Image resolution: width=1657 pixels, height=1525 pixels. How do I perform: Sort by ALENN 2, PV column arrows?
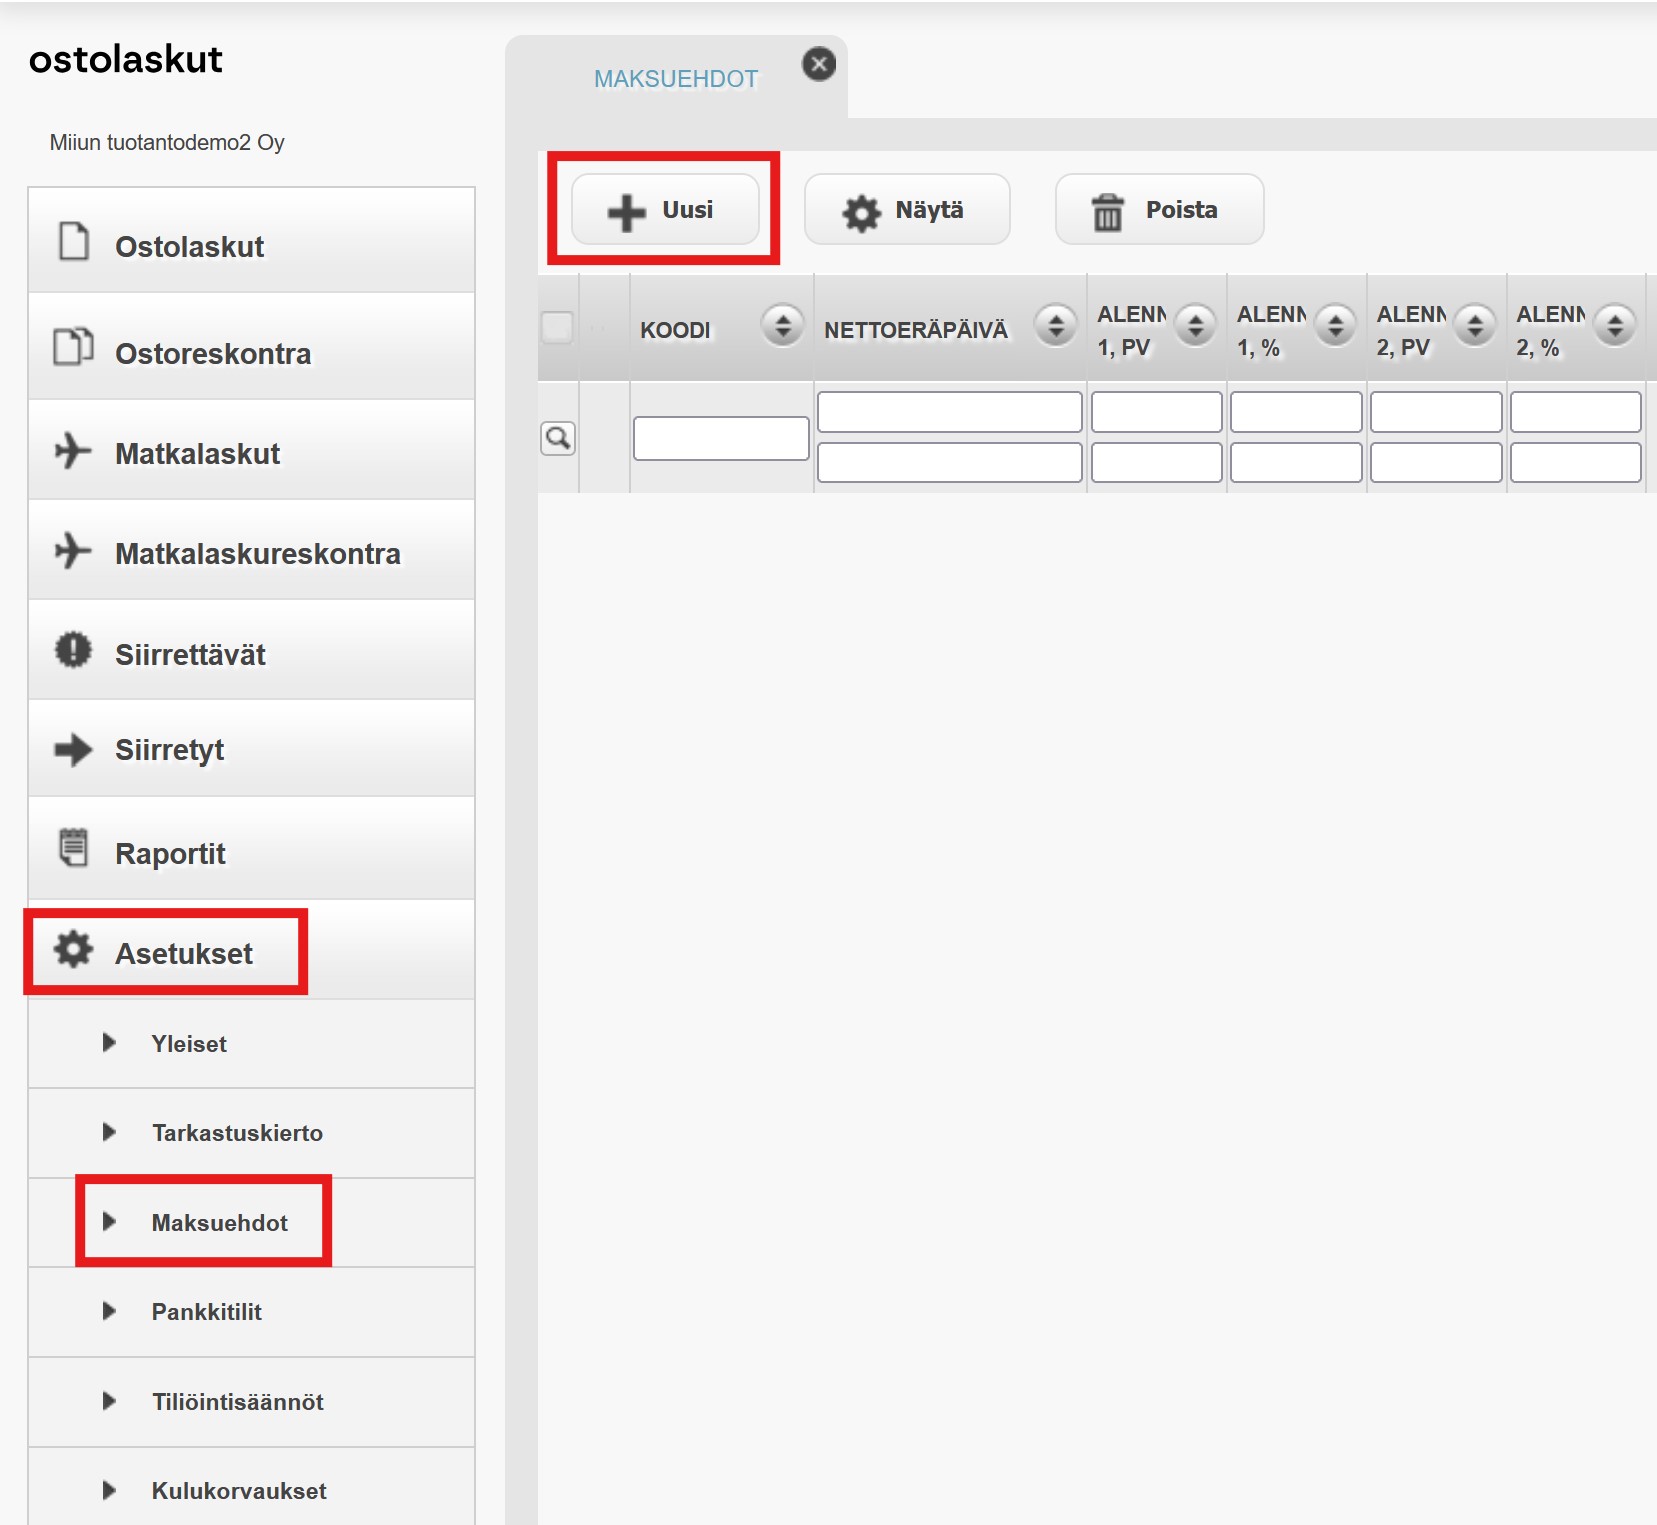1475,324
